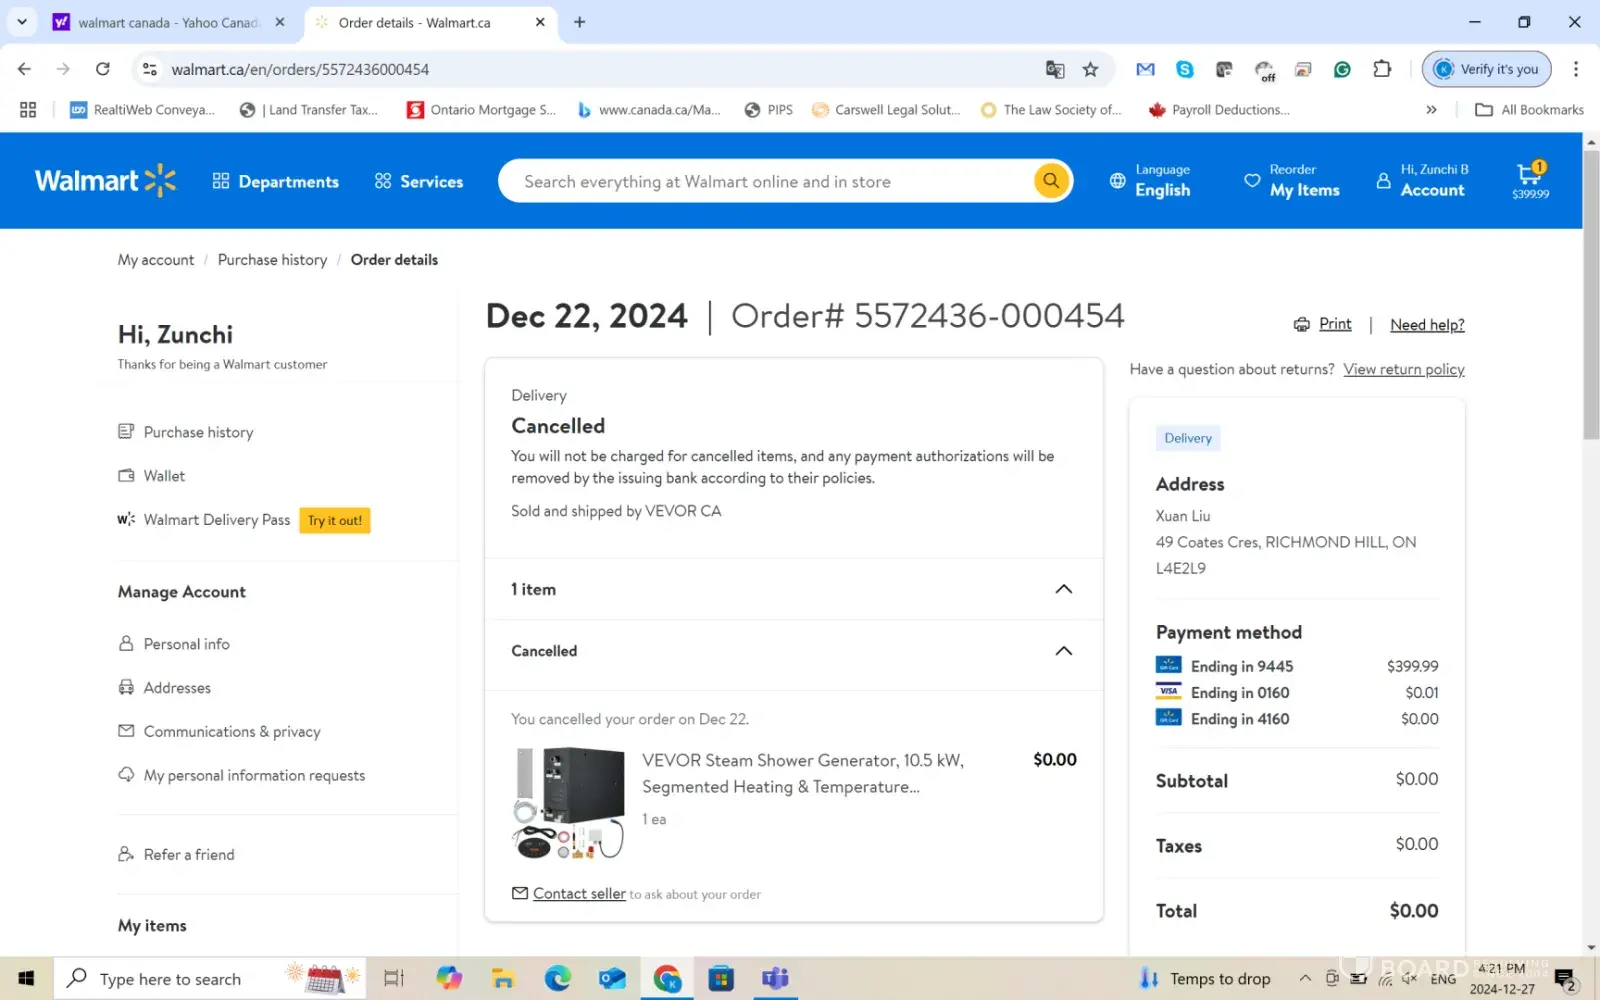Open the Departments menu
1600x1000 pixels.
tap(276, 181)
